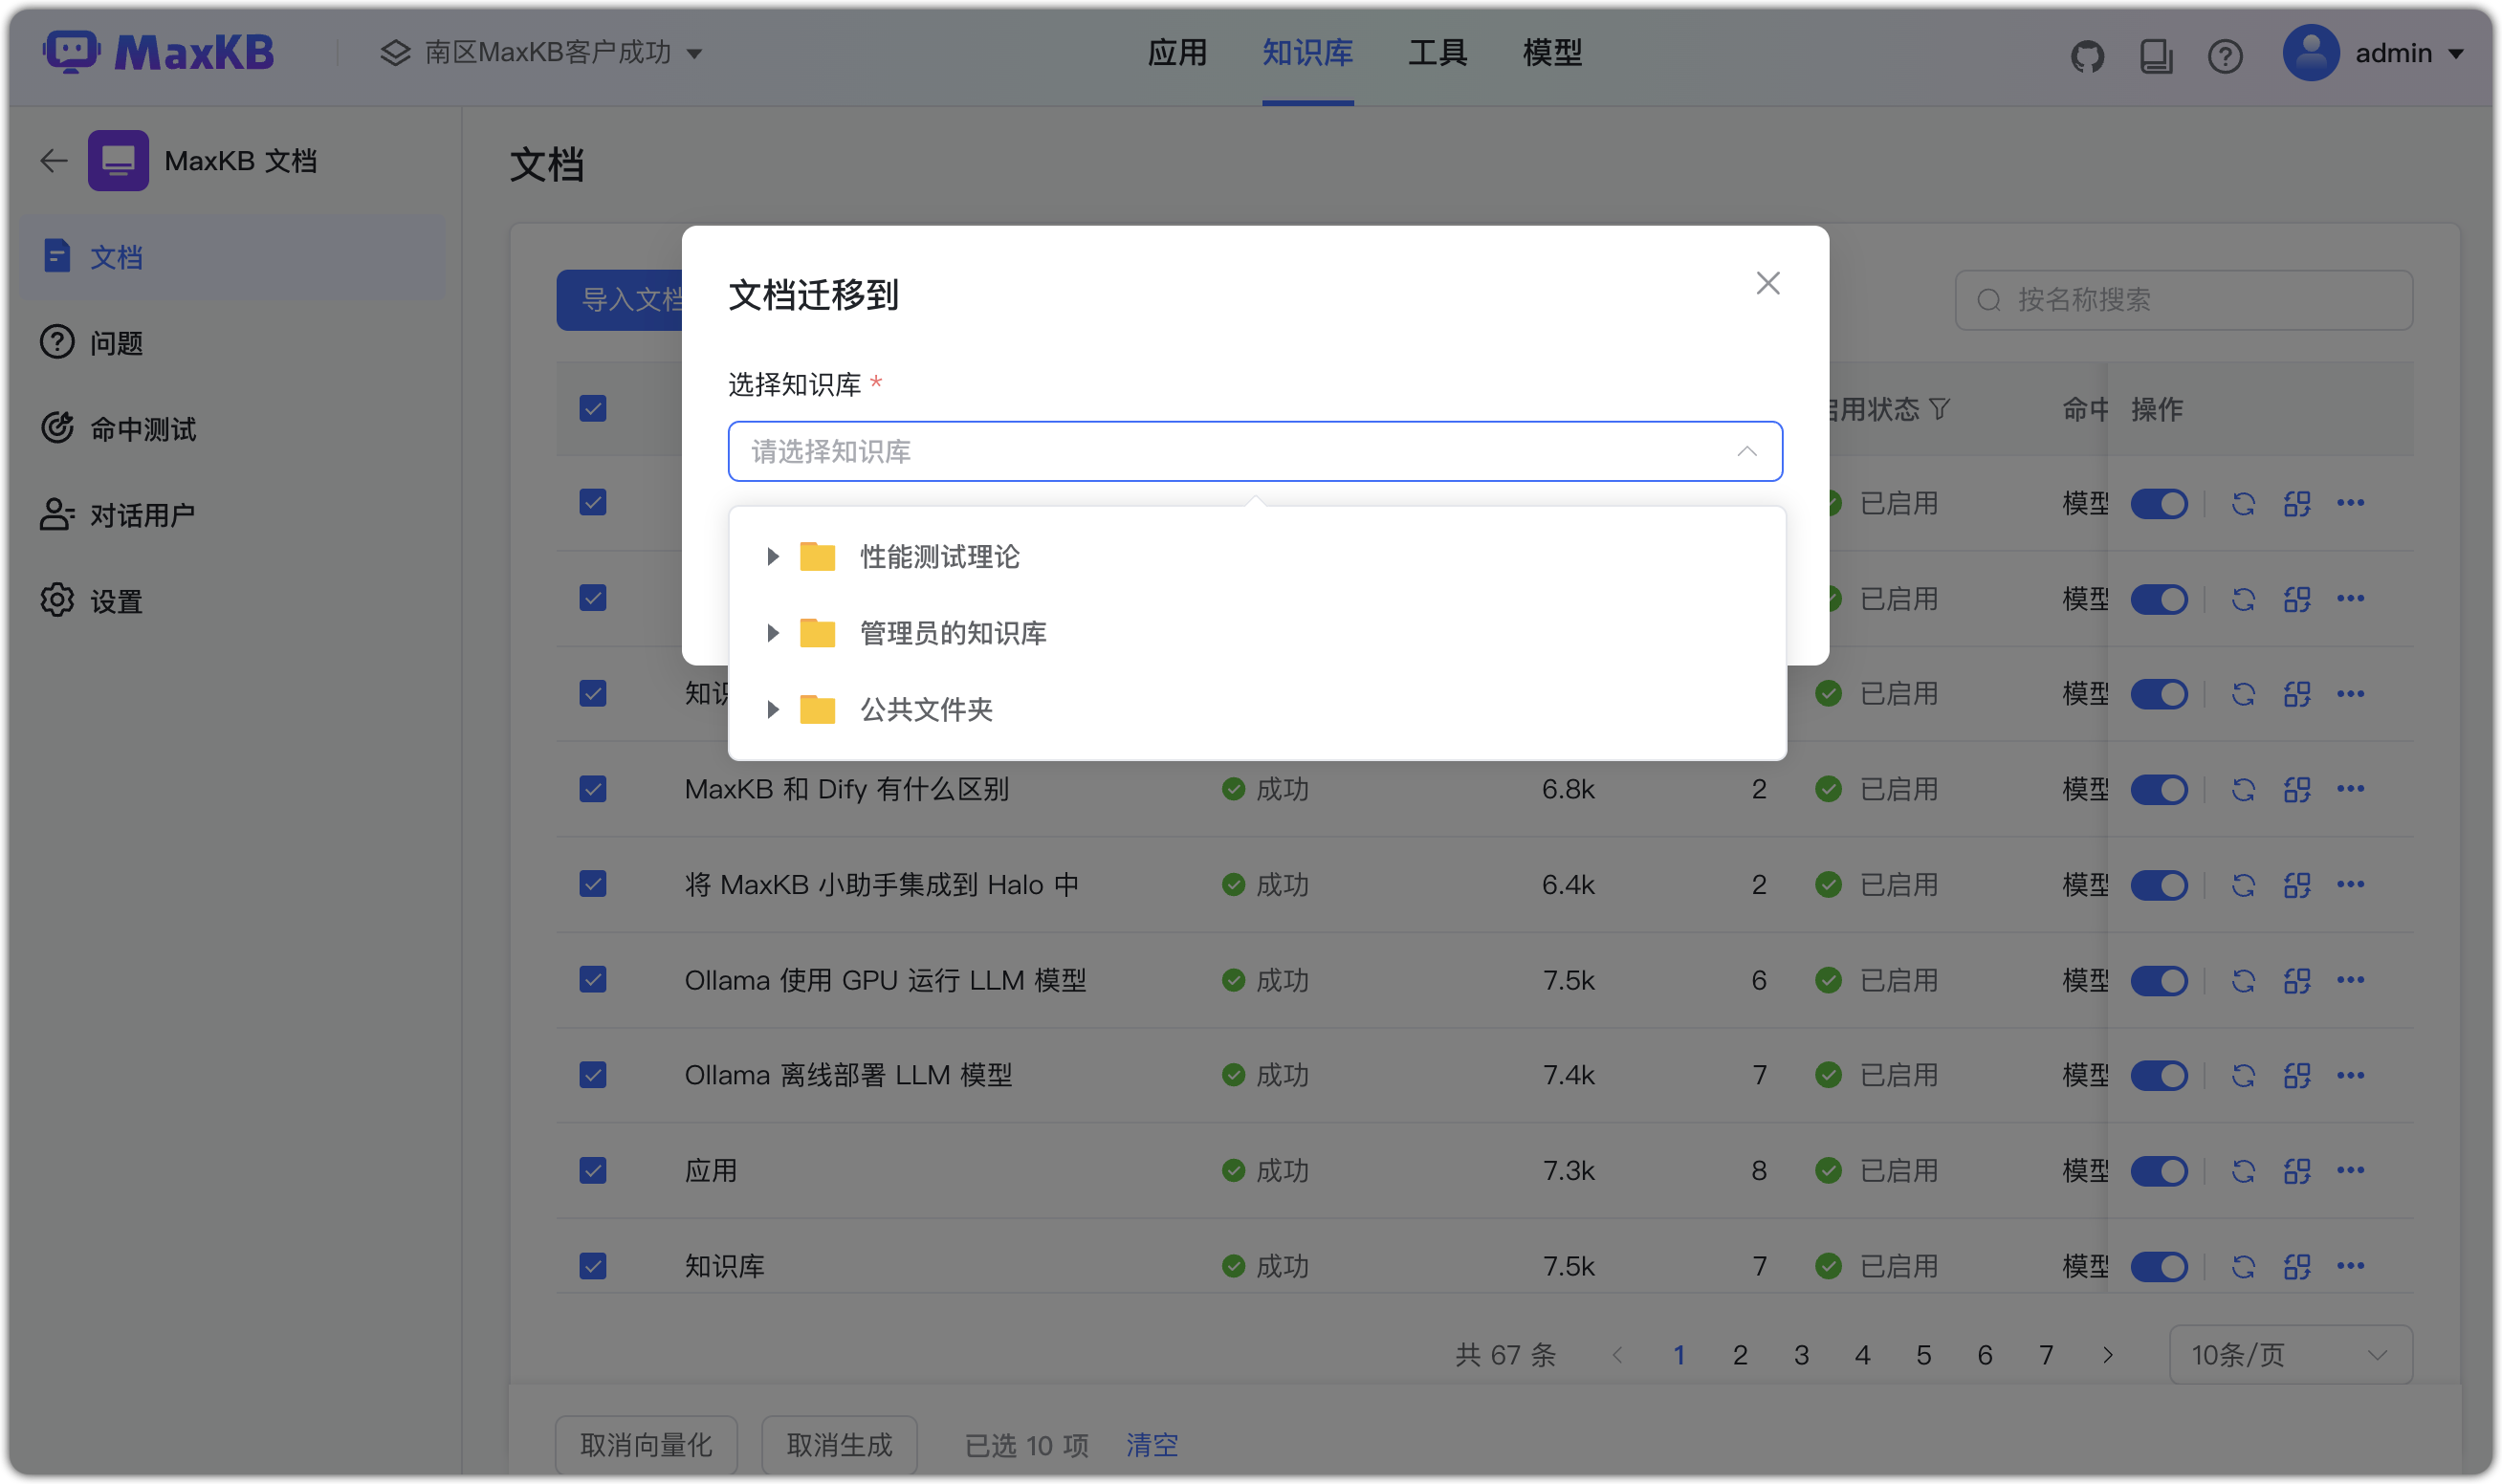The image size is (2502, 1484).
Task: Click the 取消生成 button
Action: (839, 1445)
